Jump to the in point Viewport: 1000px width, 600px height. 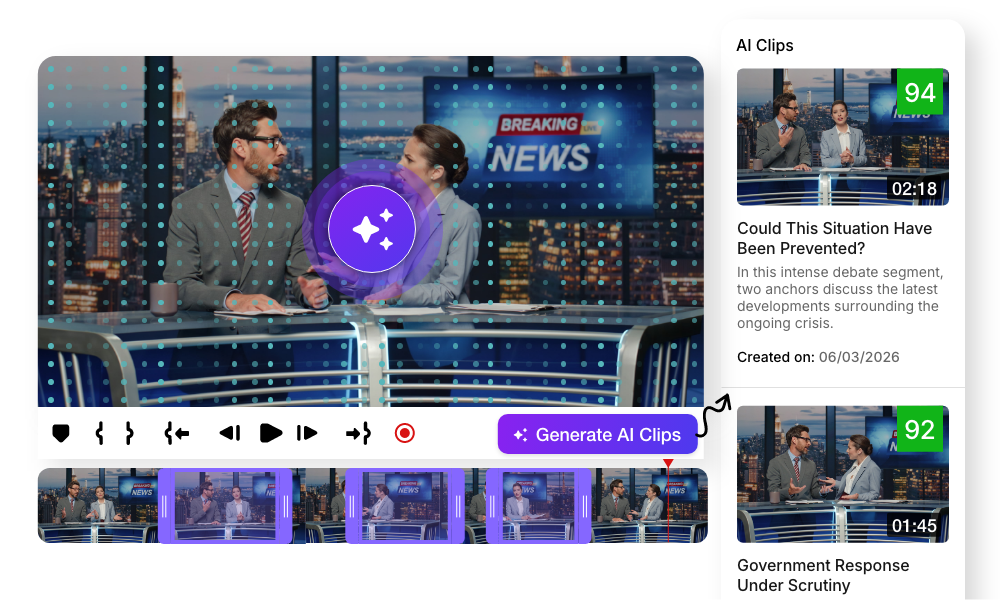[177, 433]
